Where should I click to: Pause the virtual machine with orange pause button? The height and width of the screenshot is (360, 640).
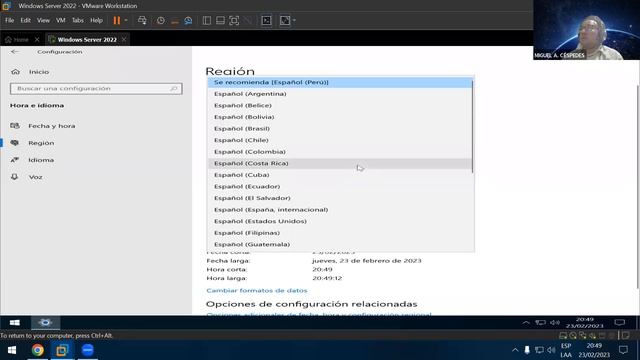click(x=117, y=20)
